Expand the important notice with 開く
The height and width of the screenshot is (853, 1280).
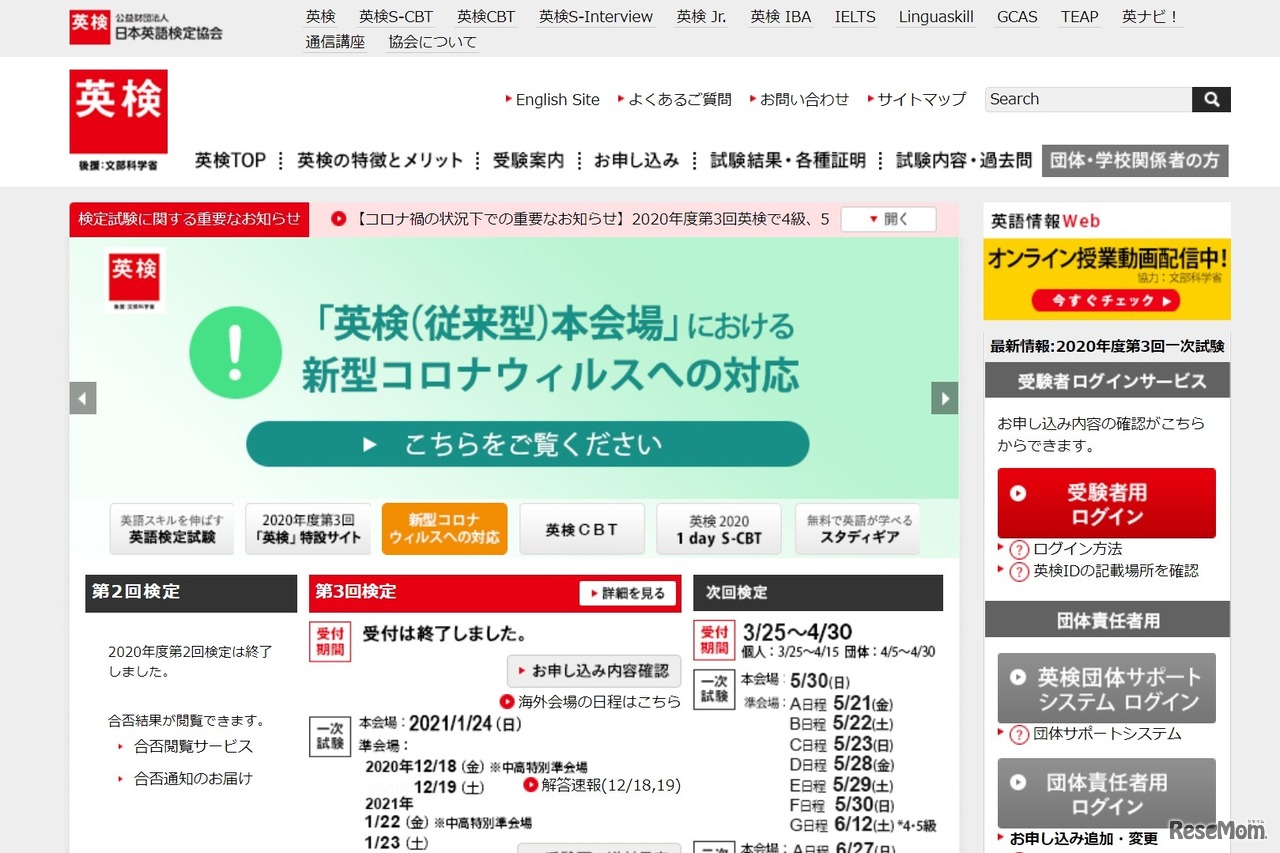pyautogui.click(x=888, y=220)
